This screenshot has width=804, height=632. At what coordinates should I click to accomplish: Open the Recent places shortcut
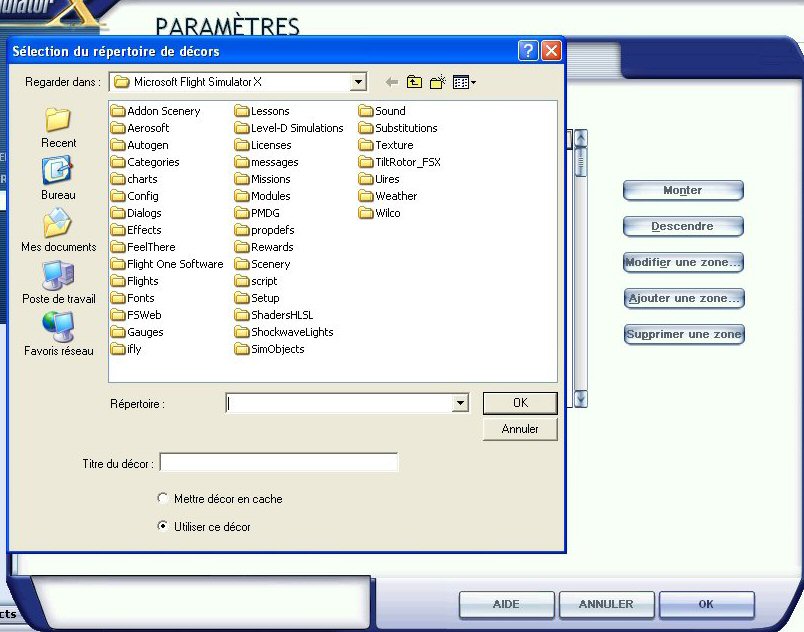pyautogui.click(x=58, y=128)
